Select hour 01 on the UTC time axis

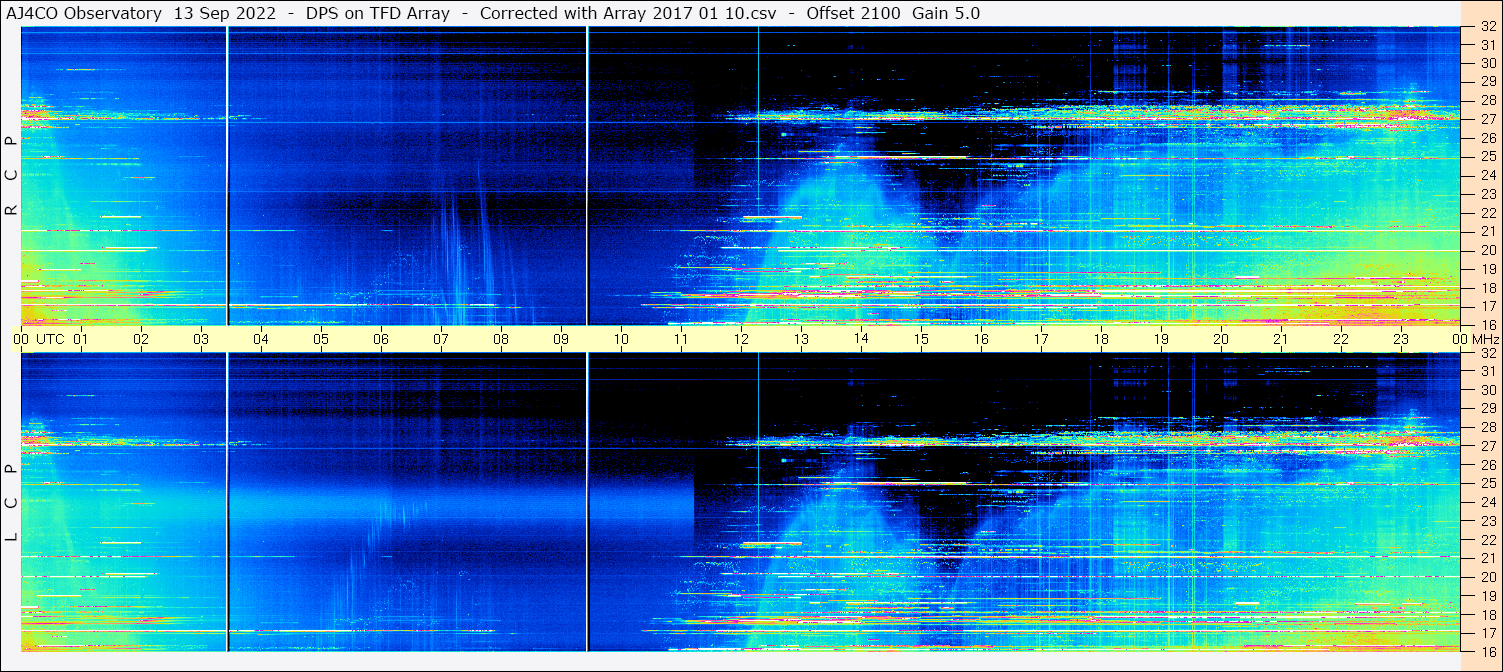click(x=81, y=339)
